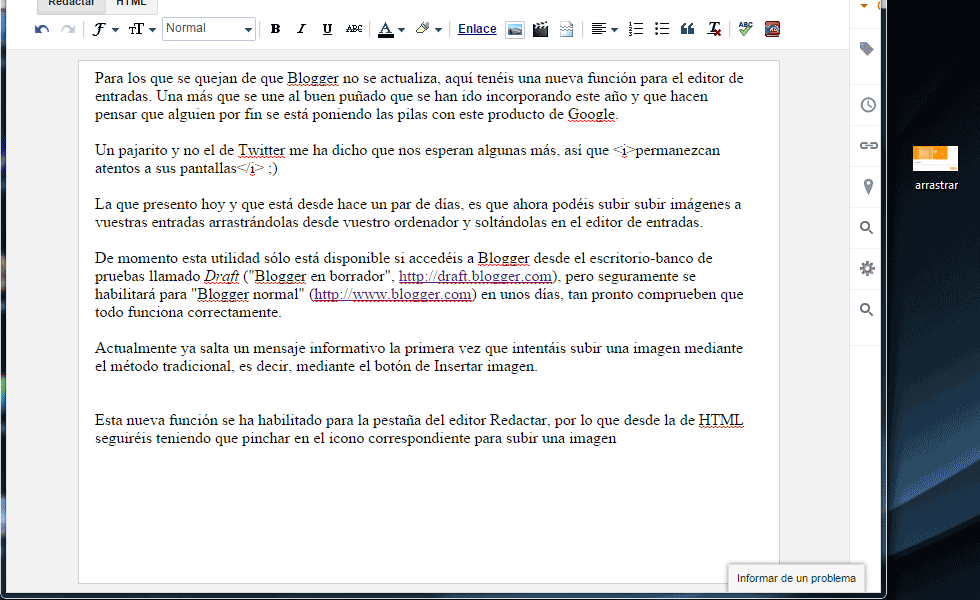Open the font size menu
The height and width of the screenshot is (600, 980).
142,29
